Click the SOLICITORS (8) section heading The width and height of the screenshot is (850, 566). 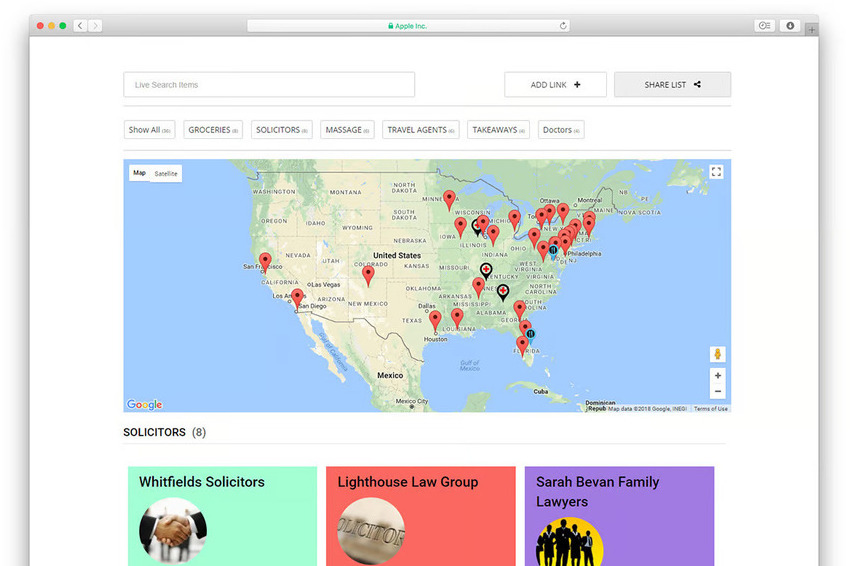[164, 432]
